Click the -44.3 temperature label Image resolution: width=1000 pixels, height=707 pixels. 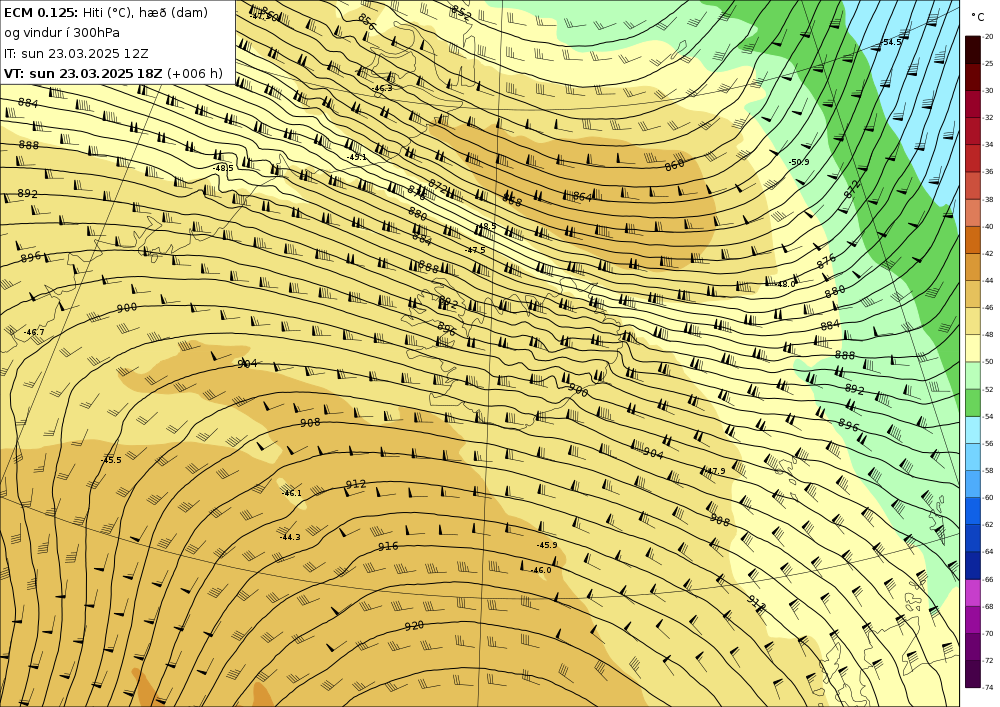(290, 537)
